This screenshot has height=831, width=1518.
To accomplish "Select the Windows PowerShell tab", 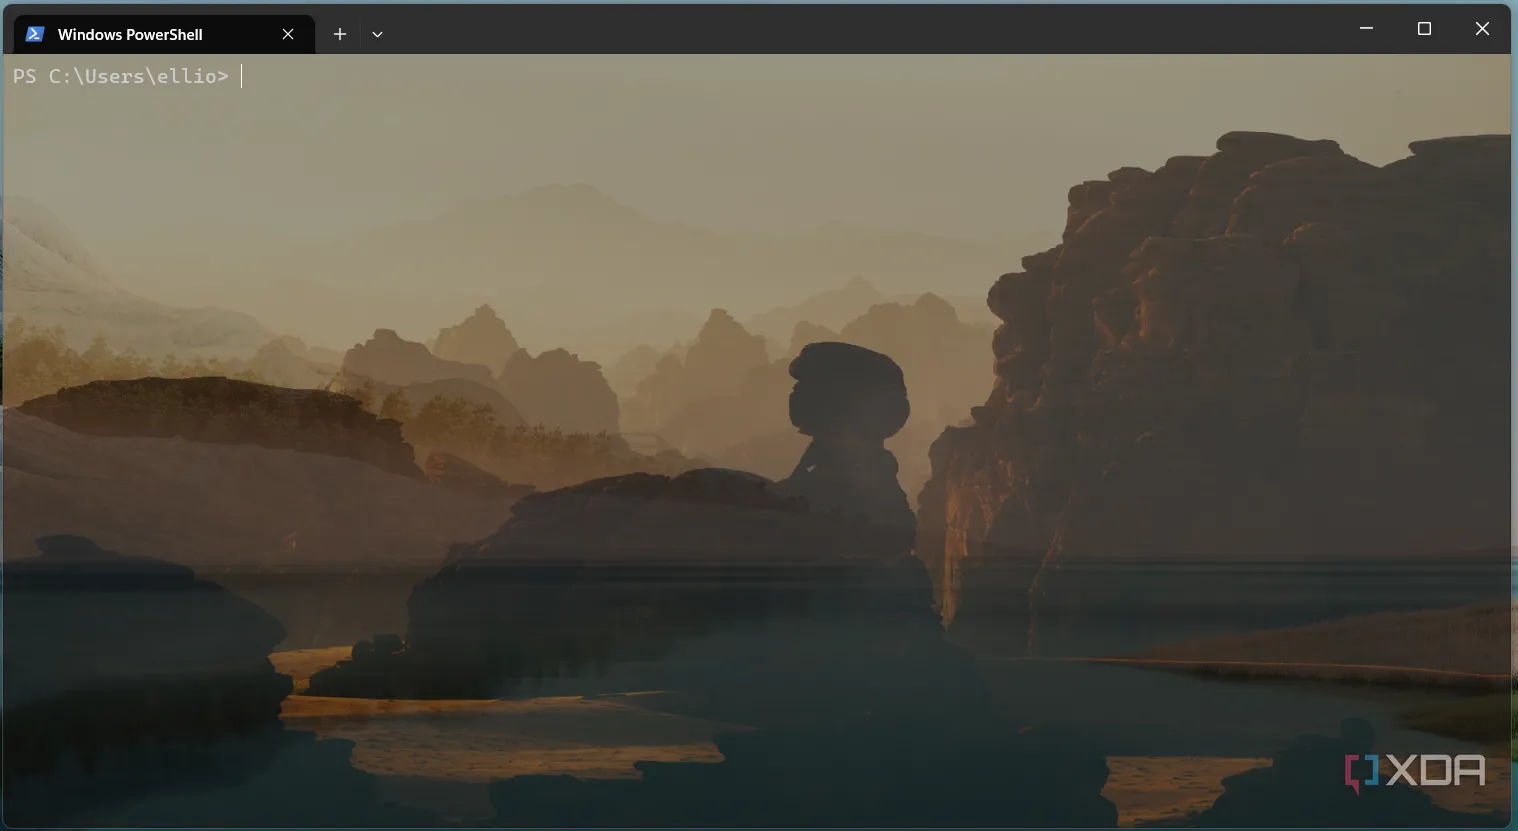I will (x=165, y=34).
